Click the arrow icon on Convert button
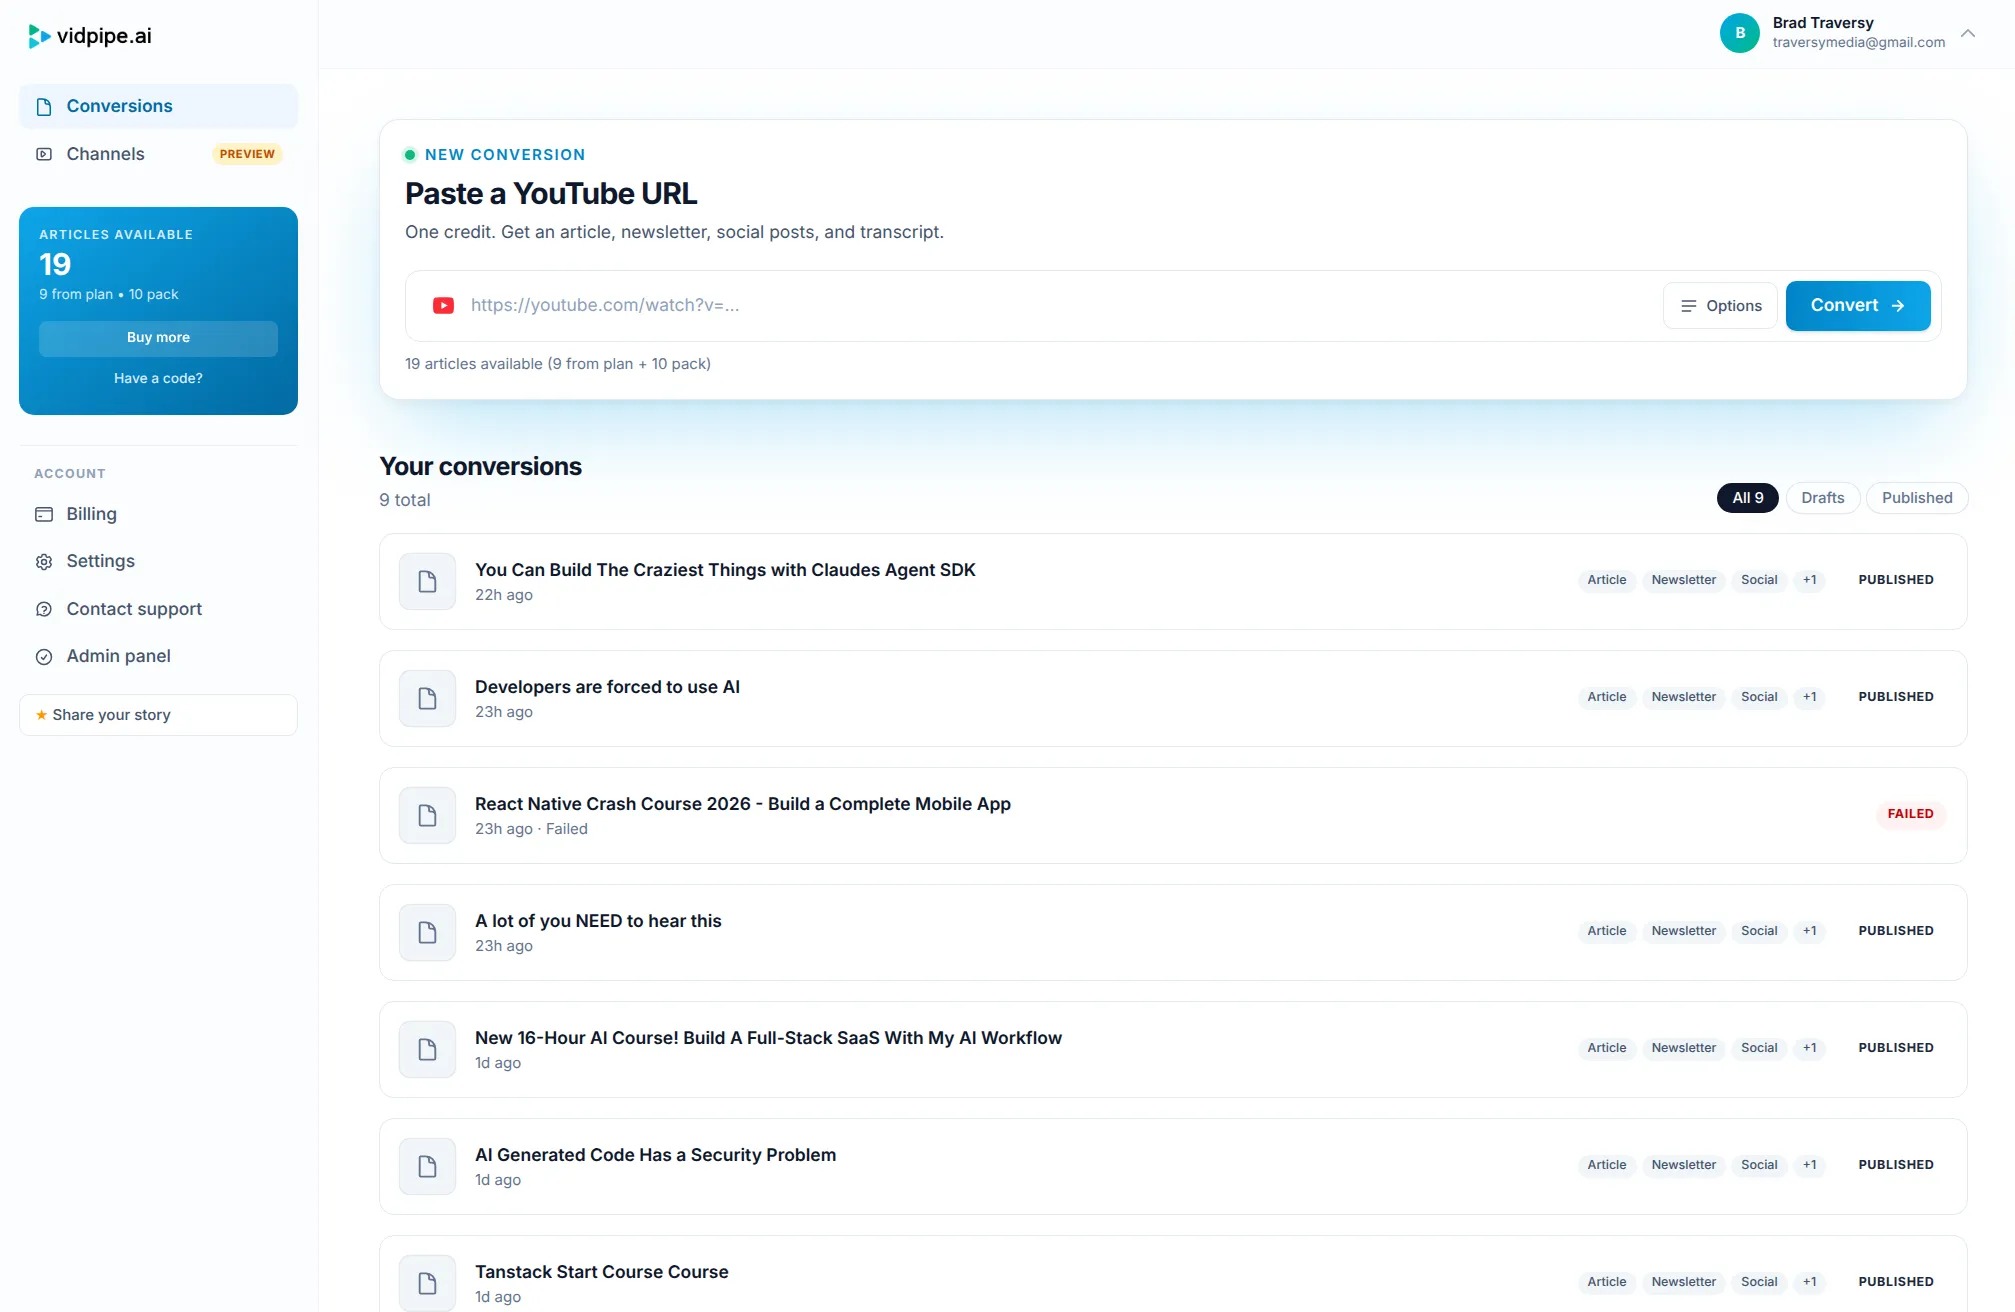This screenshot has width=2015, height=1312. pyautogui.click(x=1898, y=306)
